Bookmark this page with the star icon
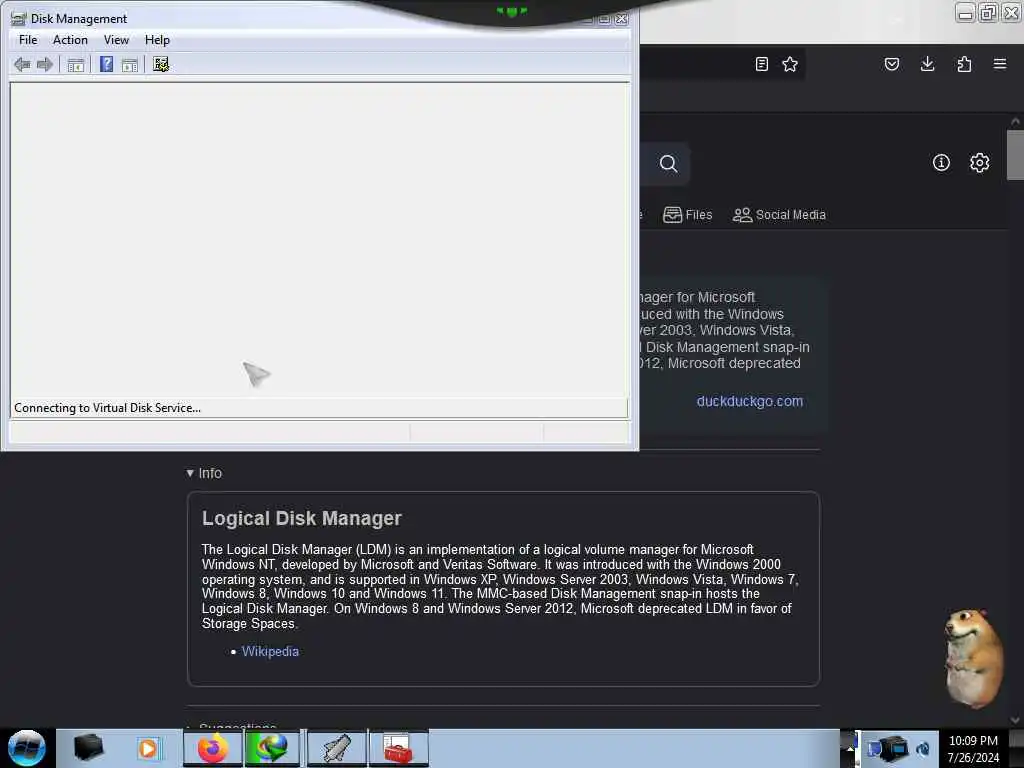The image size is (1024, 768). [790, 64]
